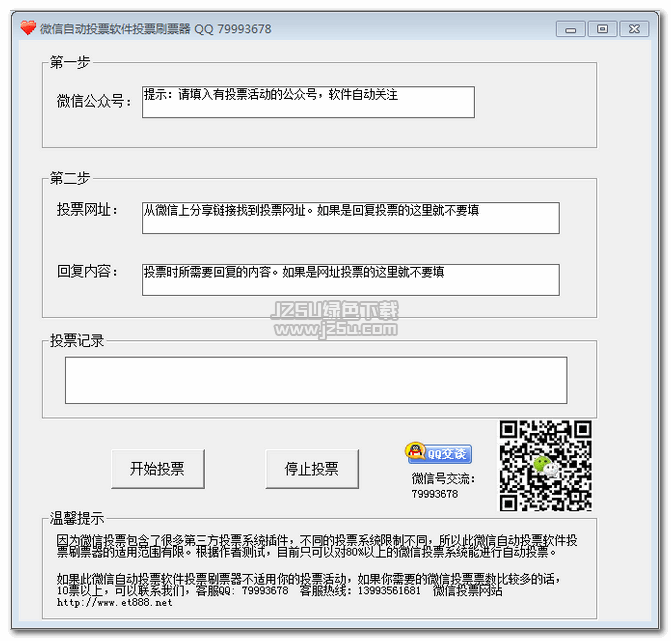Click the 第二步 group title
Screen dimensions: 671x641
(70, 178)
